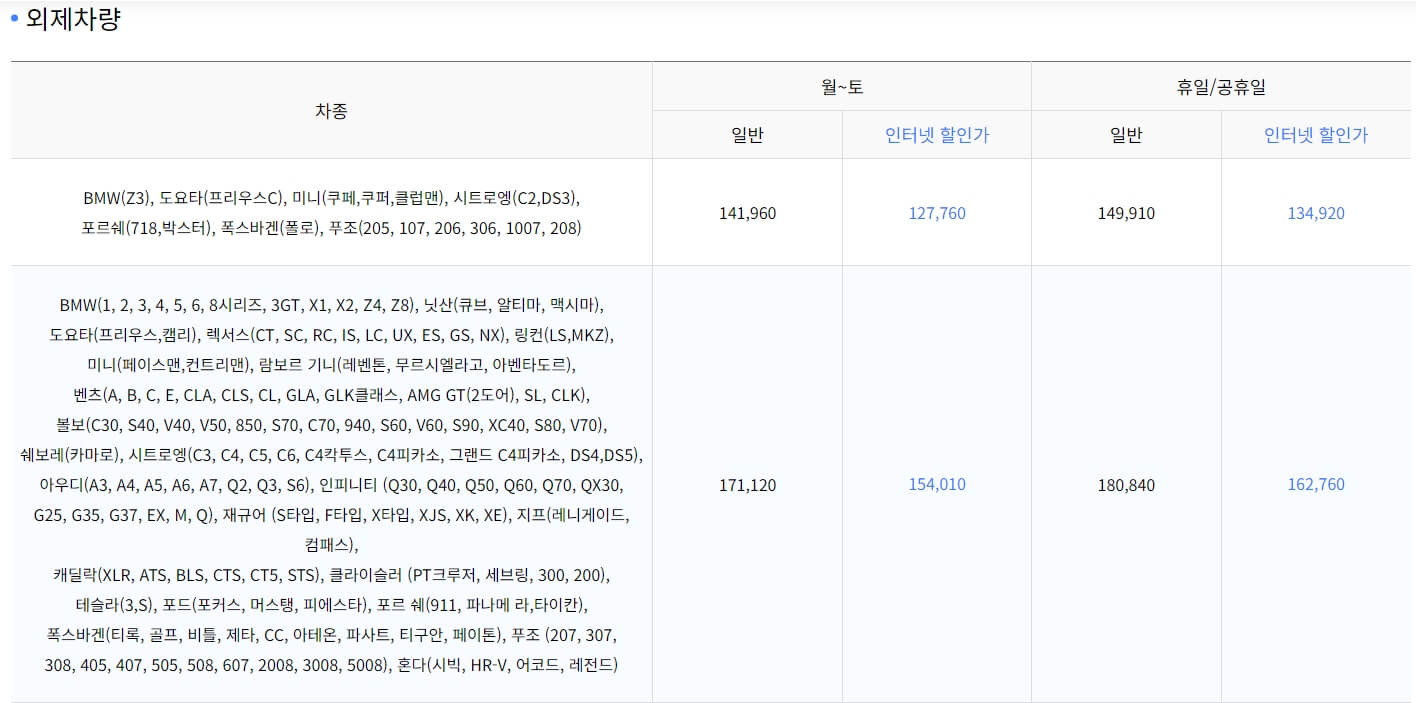Select the 149,910 holiday price

pos(1126,213)
